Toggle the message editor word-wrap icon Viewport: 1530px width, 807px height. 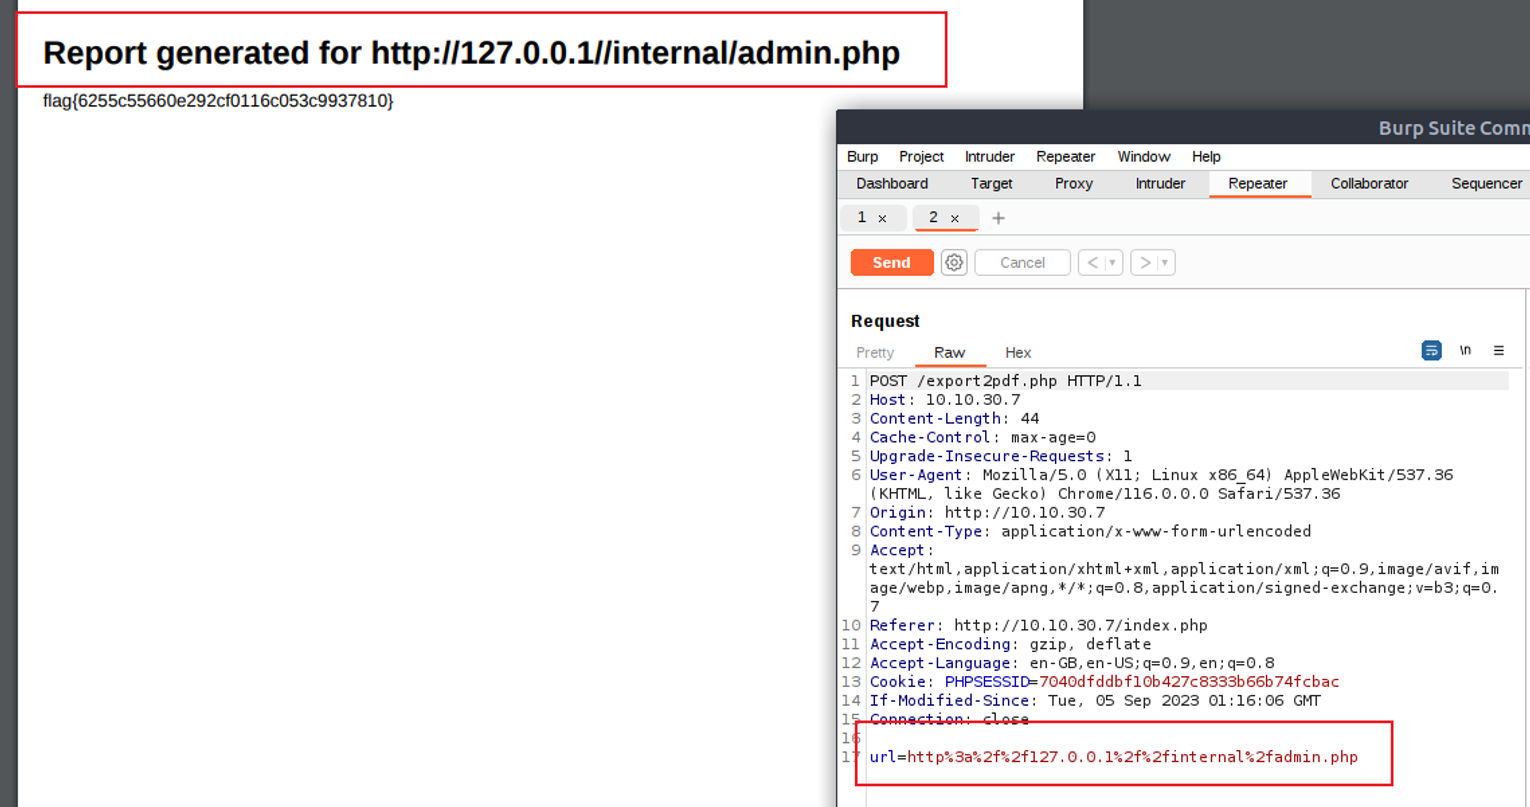(x=1431, y=351)
